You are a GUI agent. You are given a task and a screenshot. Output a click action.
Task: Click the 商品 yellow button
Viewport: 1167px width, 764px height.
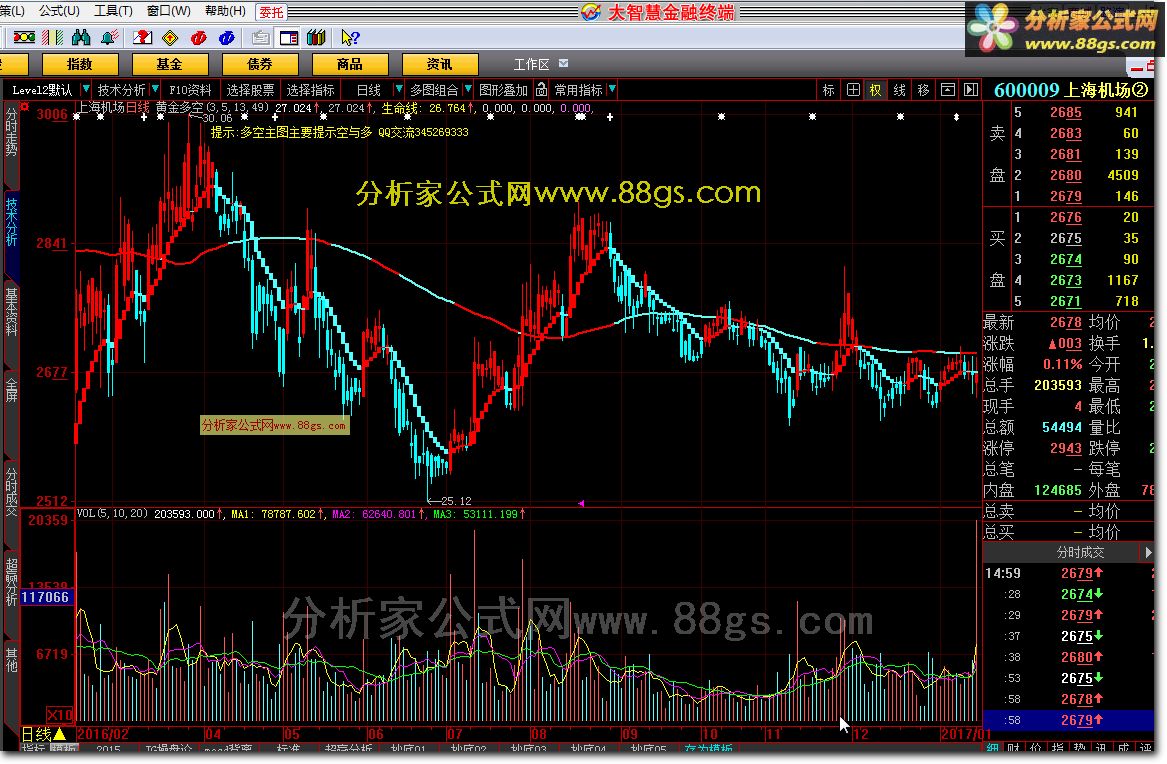click(x=350, y=64)
